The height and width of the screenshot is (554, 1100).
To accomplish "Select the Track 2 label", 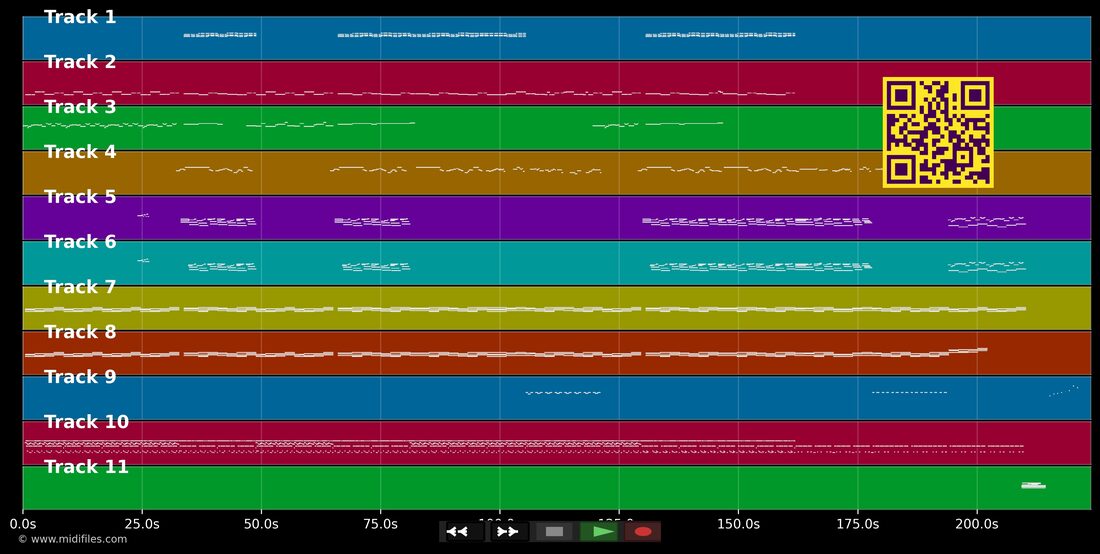I will click(80, 62).
